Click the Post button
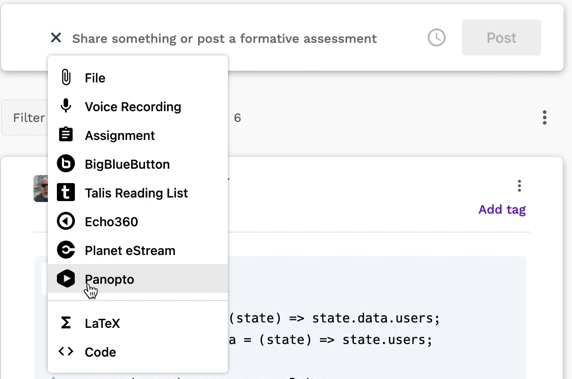The height and width of the screenshot is (379, 572). click(501, 38)
